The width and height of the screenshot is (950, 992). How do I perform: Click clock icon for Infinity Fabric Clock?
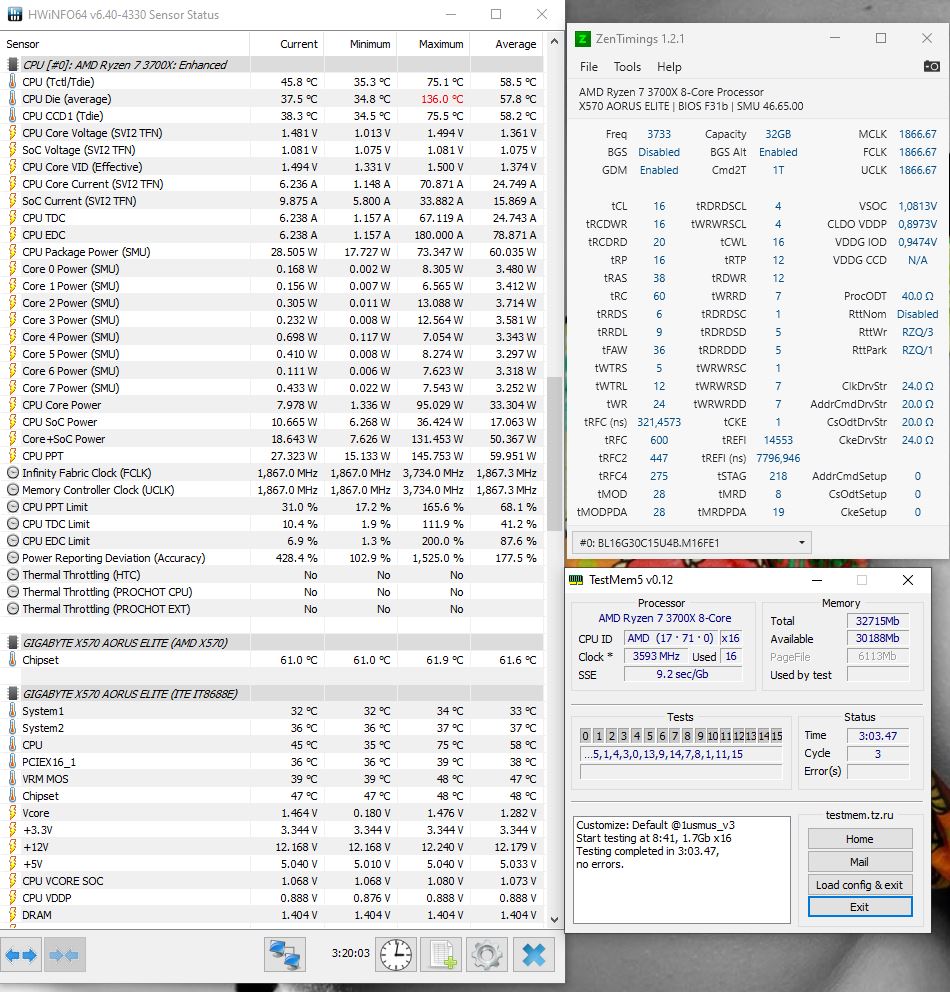tap(12, 473)
